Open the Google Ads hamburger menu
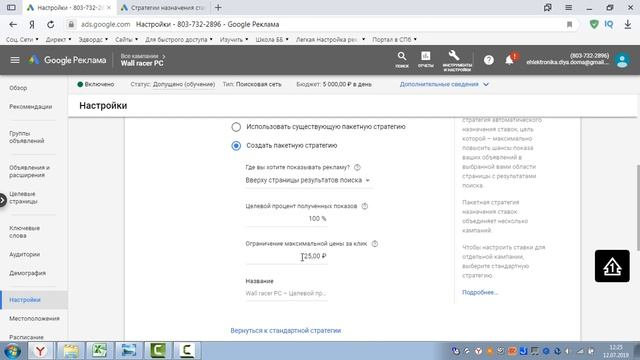The width and height of the screenshot is (640, 360). click(15, 60)
